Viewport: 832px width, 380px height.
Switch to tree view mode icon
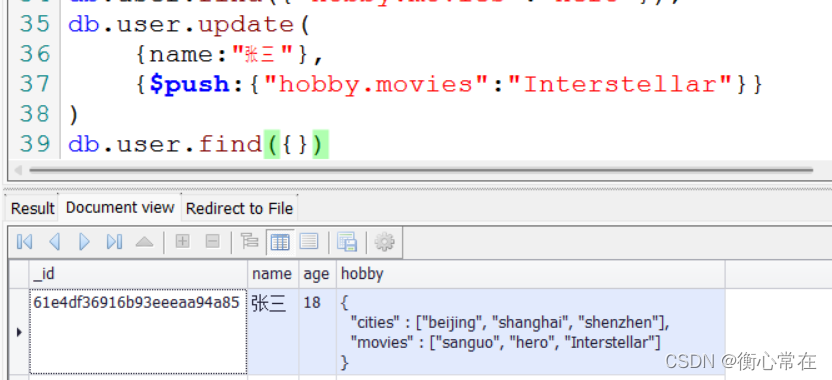(249, 241)
